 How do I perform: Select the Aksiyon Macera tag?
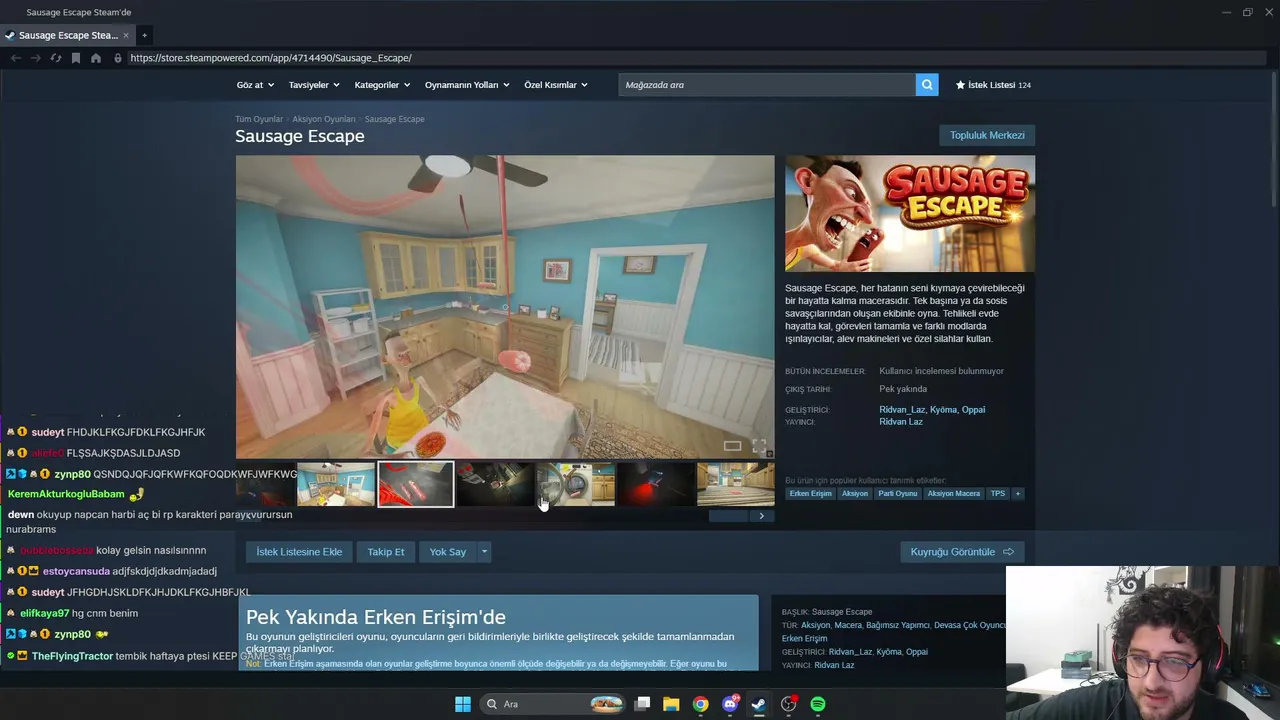(x=954, y=493)
